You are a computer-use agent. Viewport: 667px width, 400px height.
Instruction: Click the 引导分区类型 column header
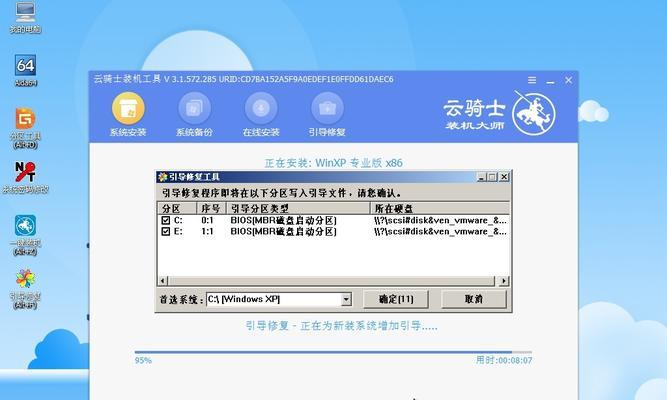pyautogui.click(x=298, y=209)
